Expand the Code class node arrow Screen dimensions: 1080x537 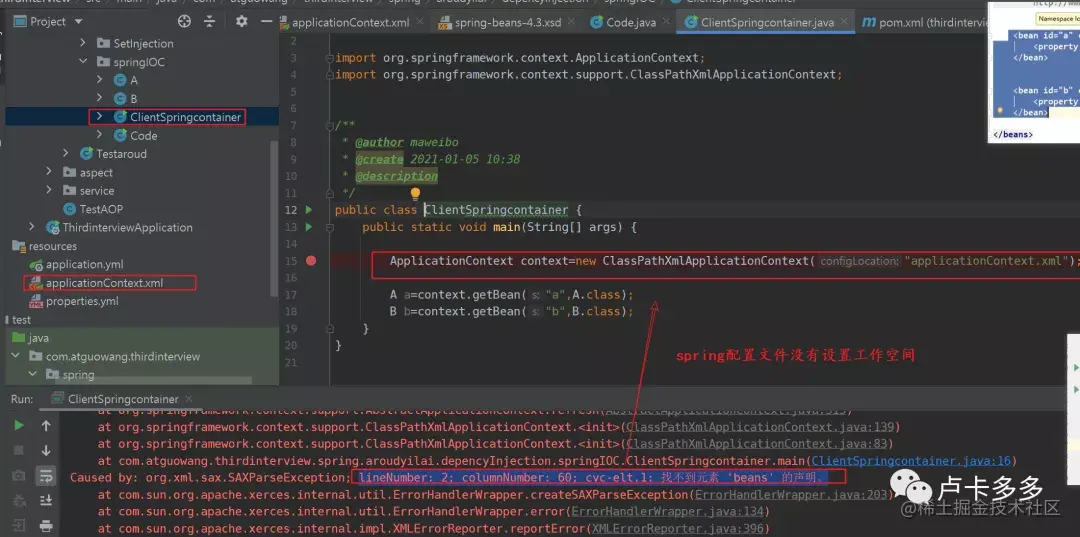99,136
